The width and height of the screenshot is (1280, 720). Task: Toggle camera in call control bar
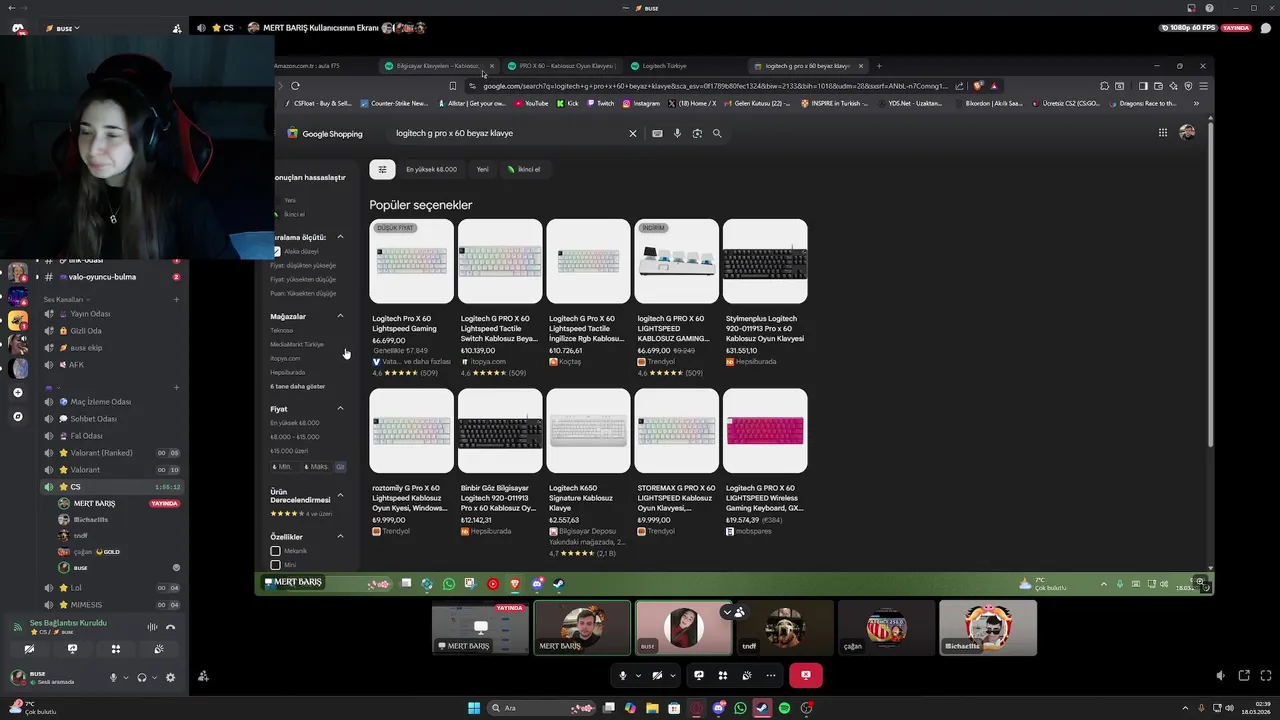[x=657, y=675]
